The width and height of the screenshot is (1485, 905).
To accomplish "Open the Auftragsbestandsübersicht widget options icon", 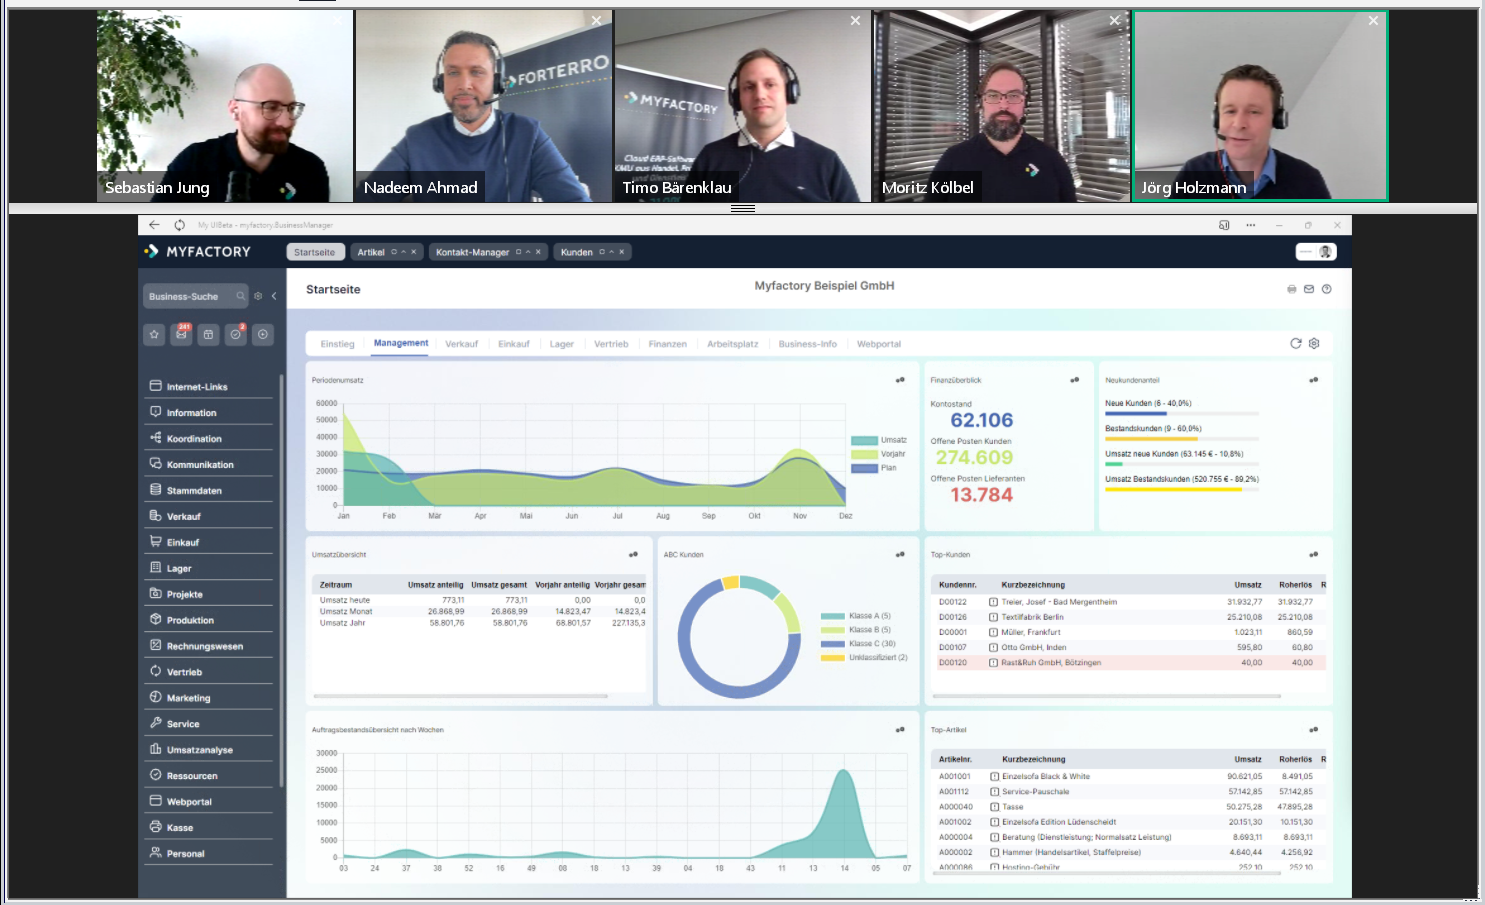I will click(900, 730).
